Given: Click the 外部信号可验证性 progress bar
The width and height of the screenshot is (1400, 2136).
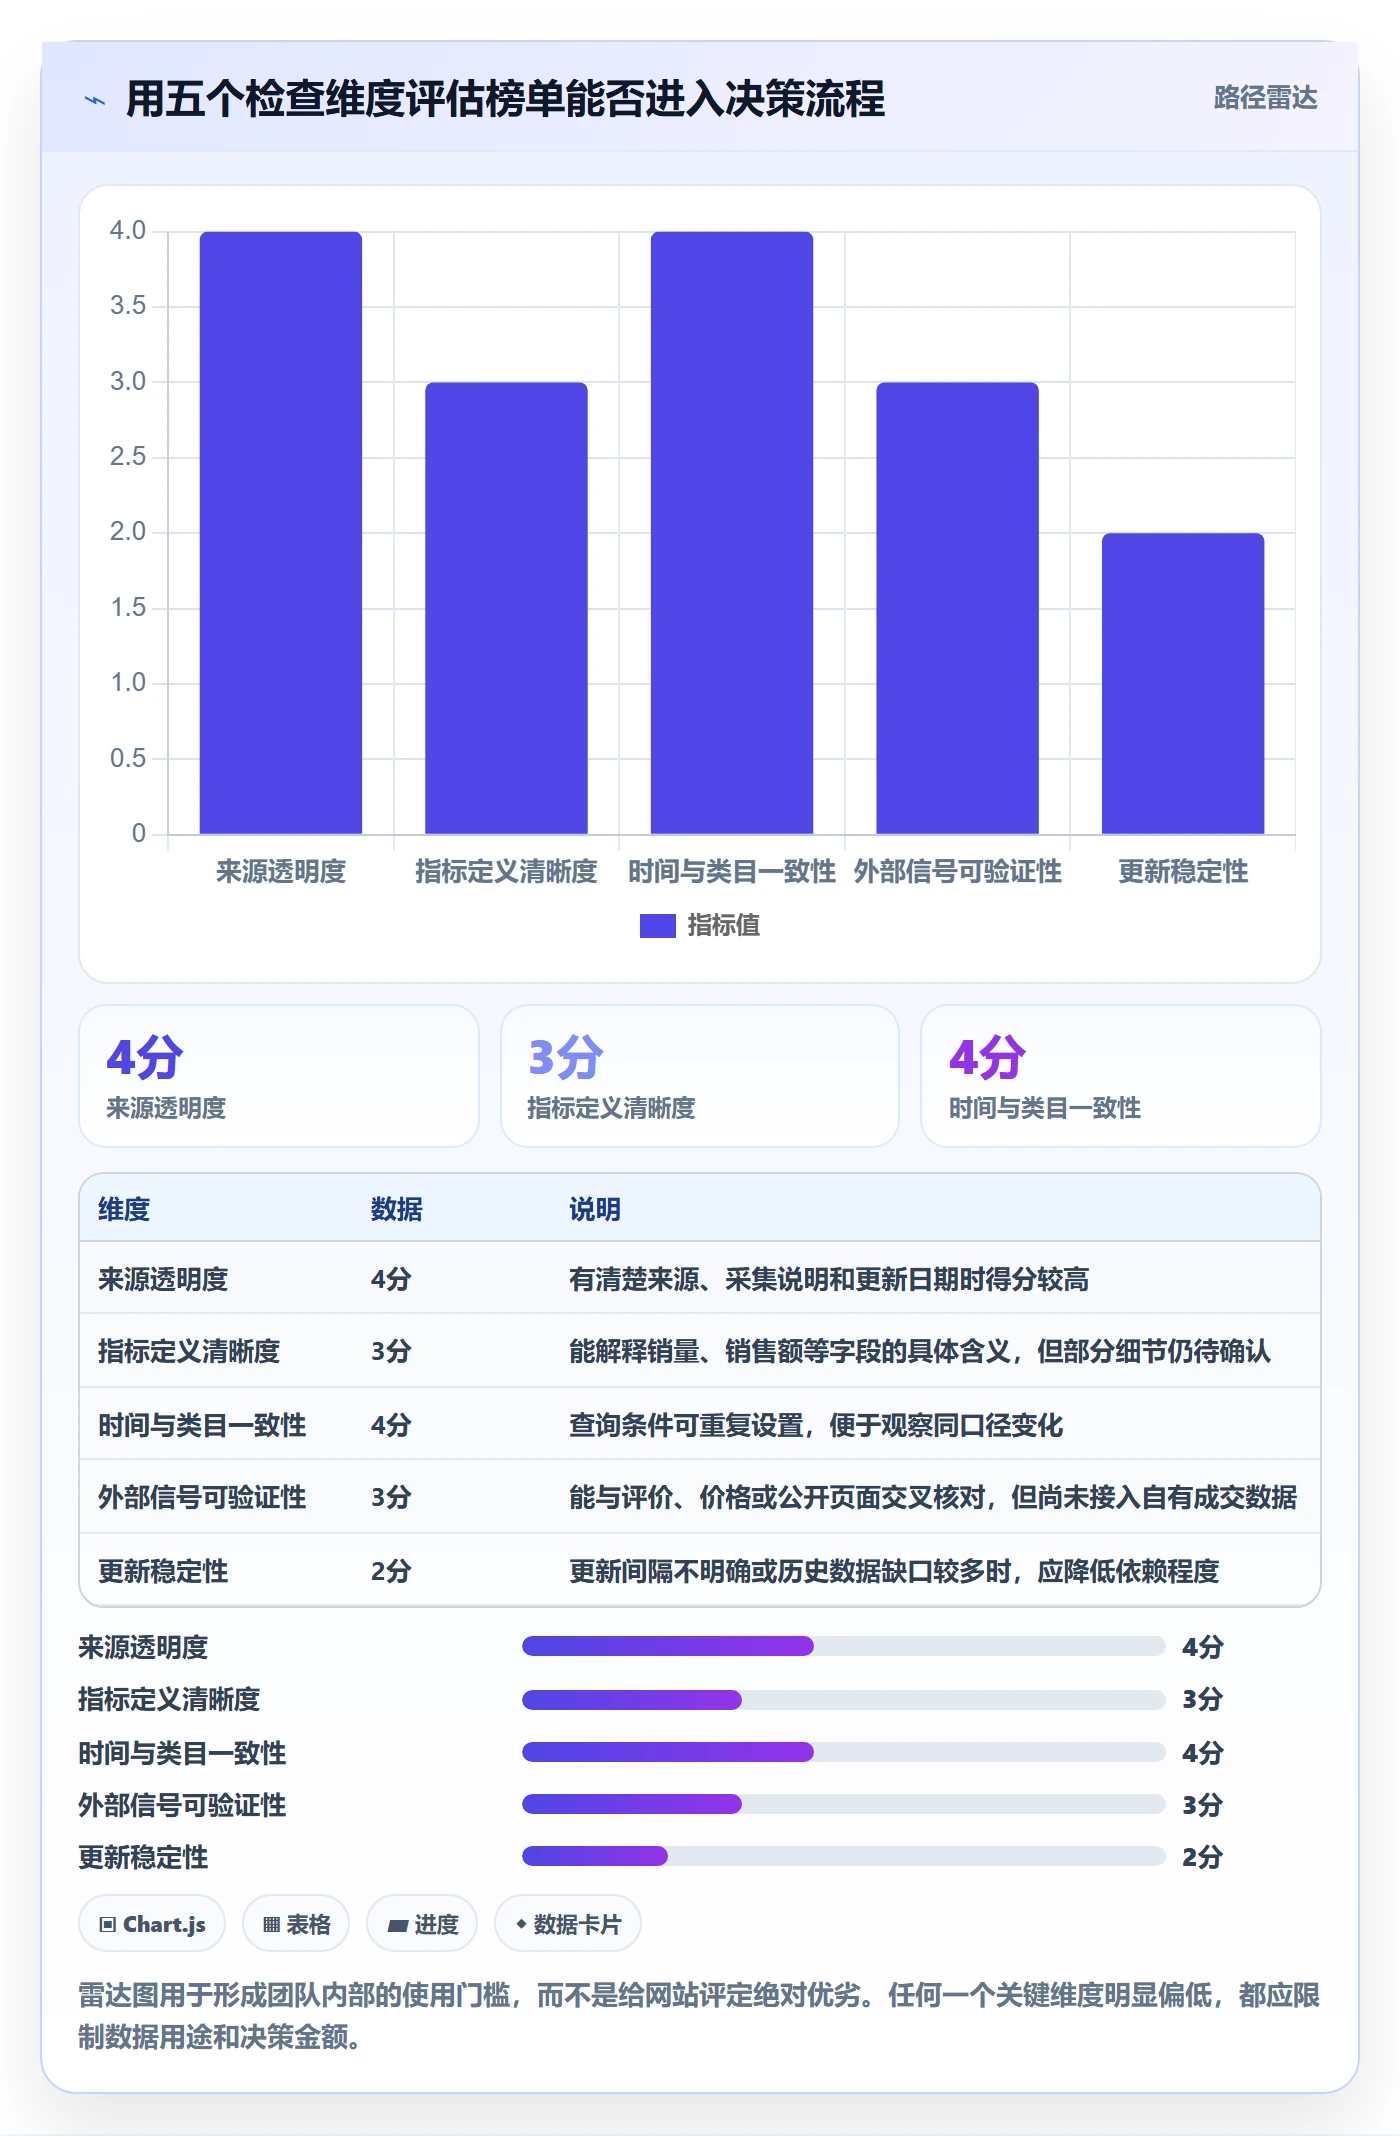Looking at the screenshot, I should click(x=844, y=1804).
